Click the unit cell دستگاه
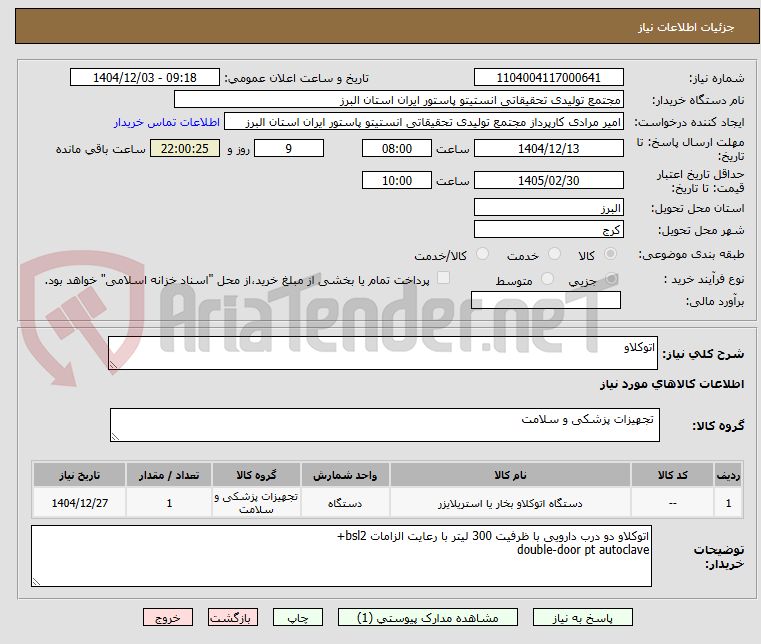This screenshot has width=761, height=644. pos(345,503)
